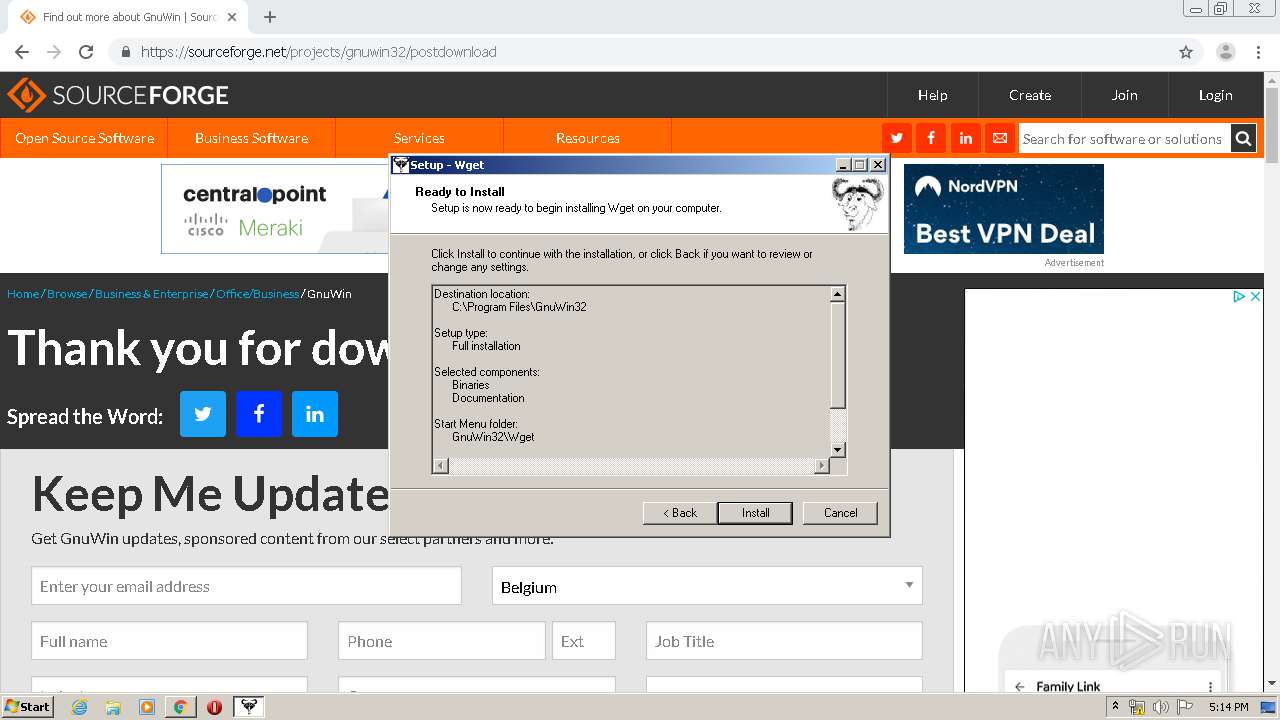Viewport: 1280px width, 720px height.
Task: Click the volume icon in system tray
Action: [1160, 707]
